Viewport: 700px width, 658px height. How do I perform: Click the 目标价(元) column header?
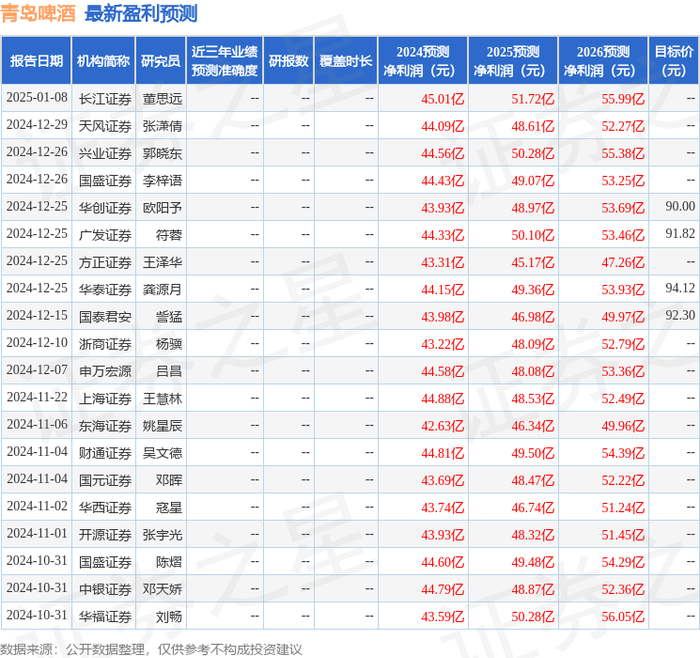pos(674,61)
